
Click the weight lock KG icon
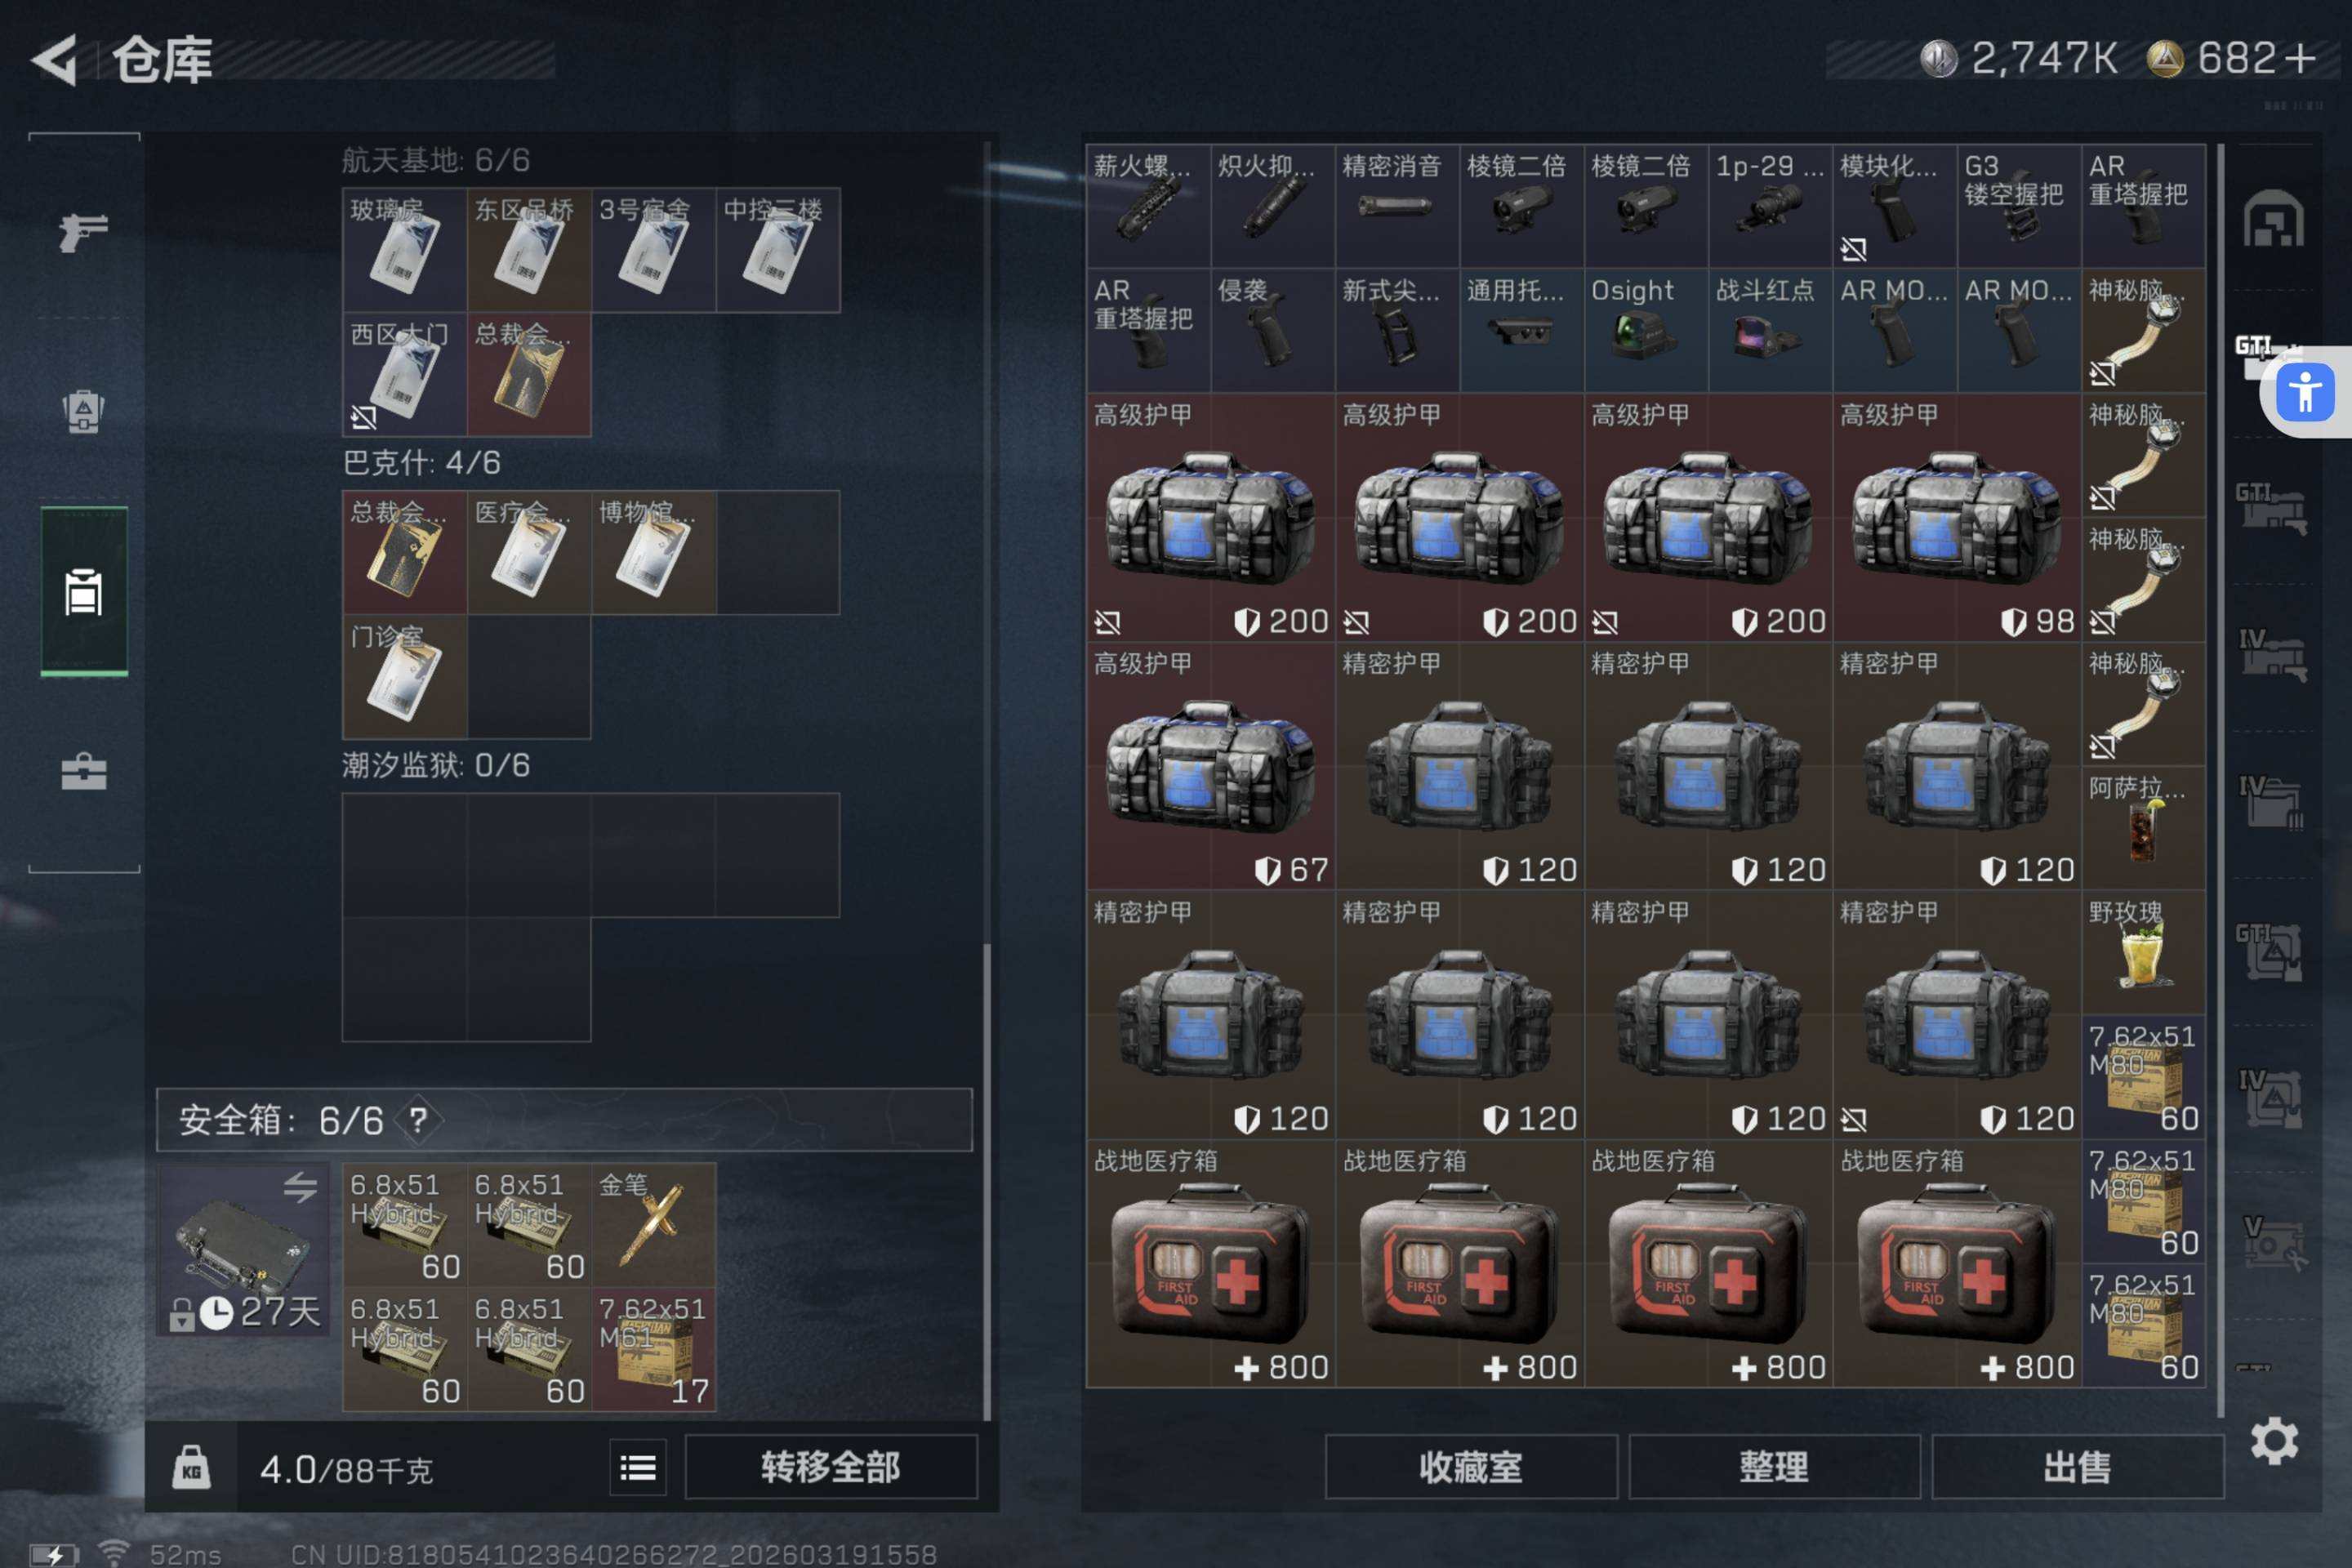coord(191,1468)
